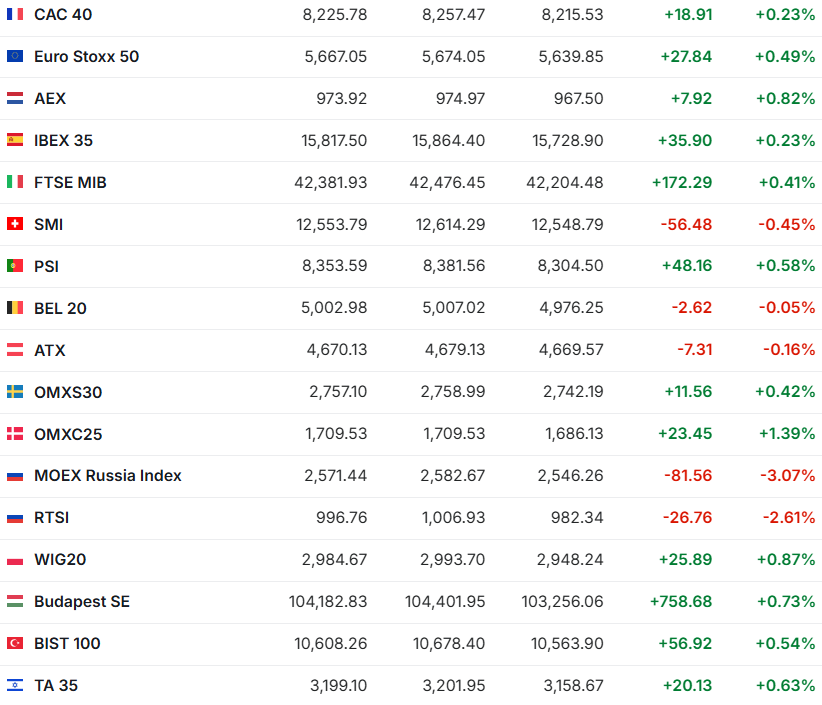This screenshot has height=705, width=822.
Task: Open the Euro Stoxx 50 index page
Action: pos(86,57)
